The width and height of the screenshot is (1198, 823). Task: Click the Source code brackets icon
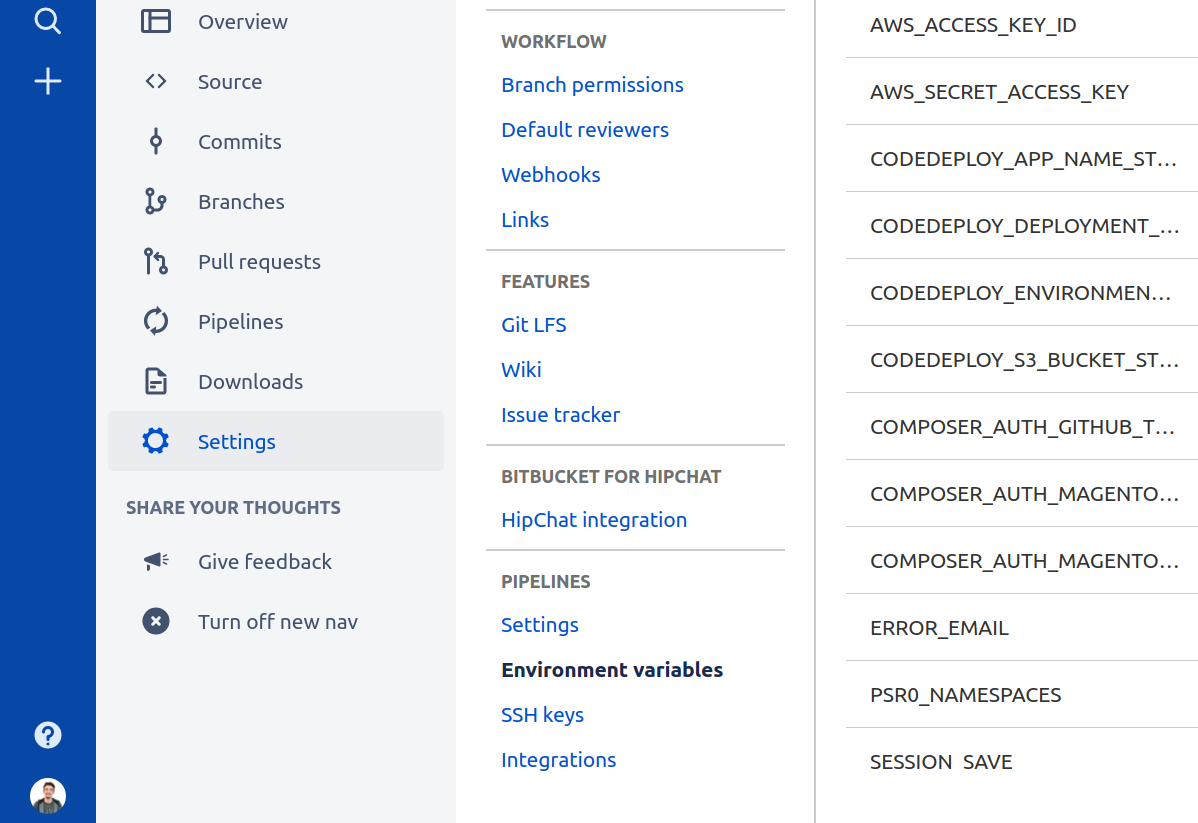156,82
